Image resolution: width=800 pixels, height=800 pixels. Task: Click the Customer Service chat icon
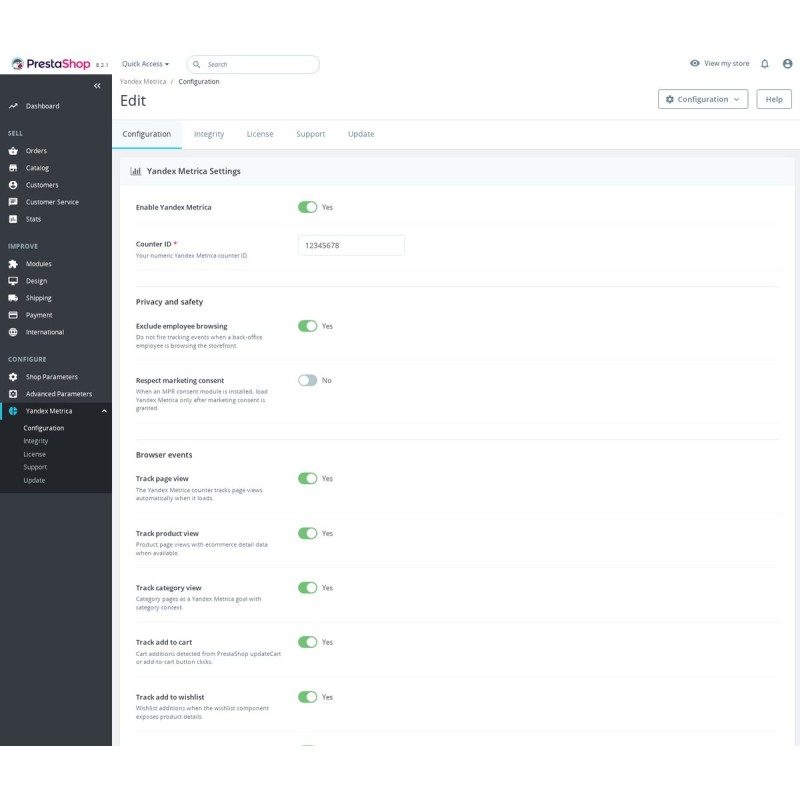click(13, 202)
